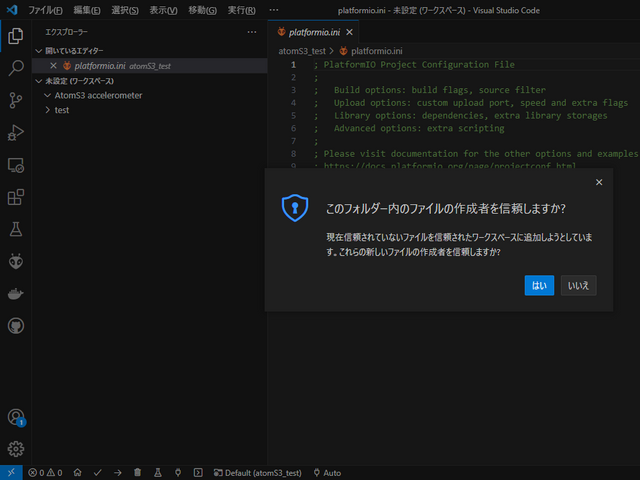Open the overflow menu ellipsis in menu bar
The image size is (640, 480).
click(x=274, y=10)
